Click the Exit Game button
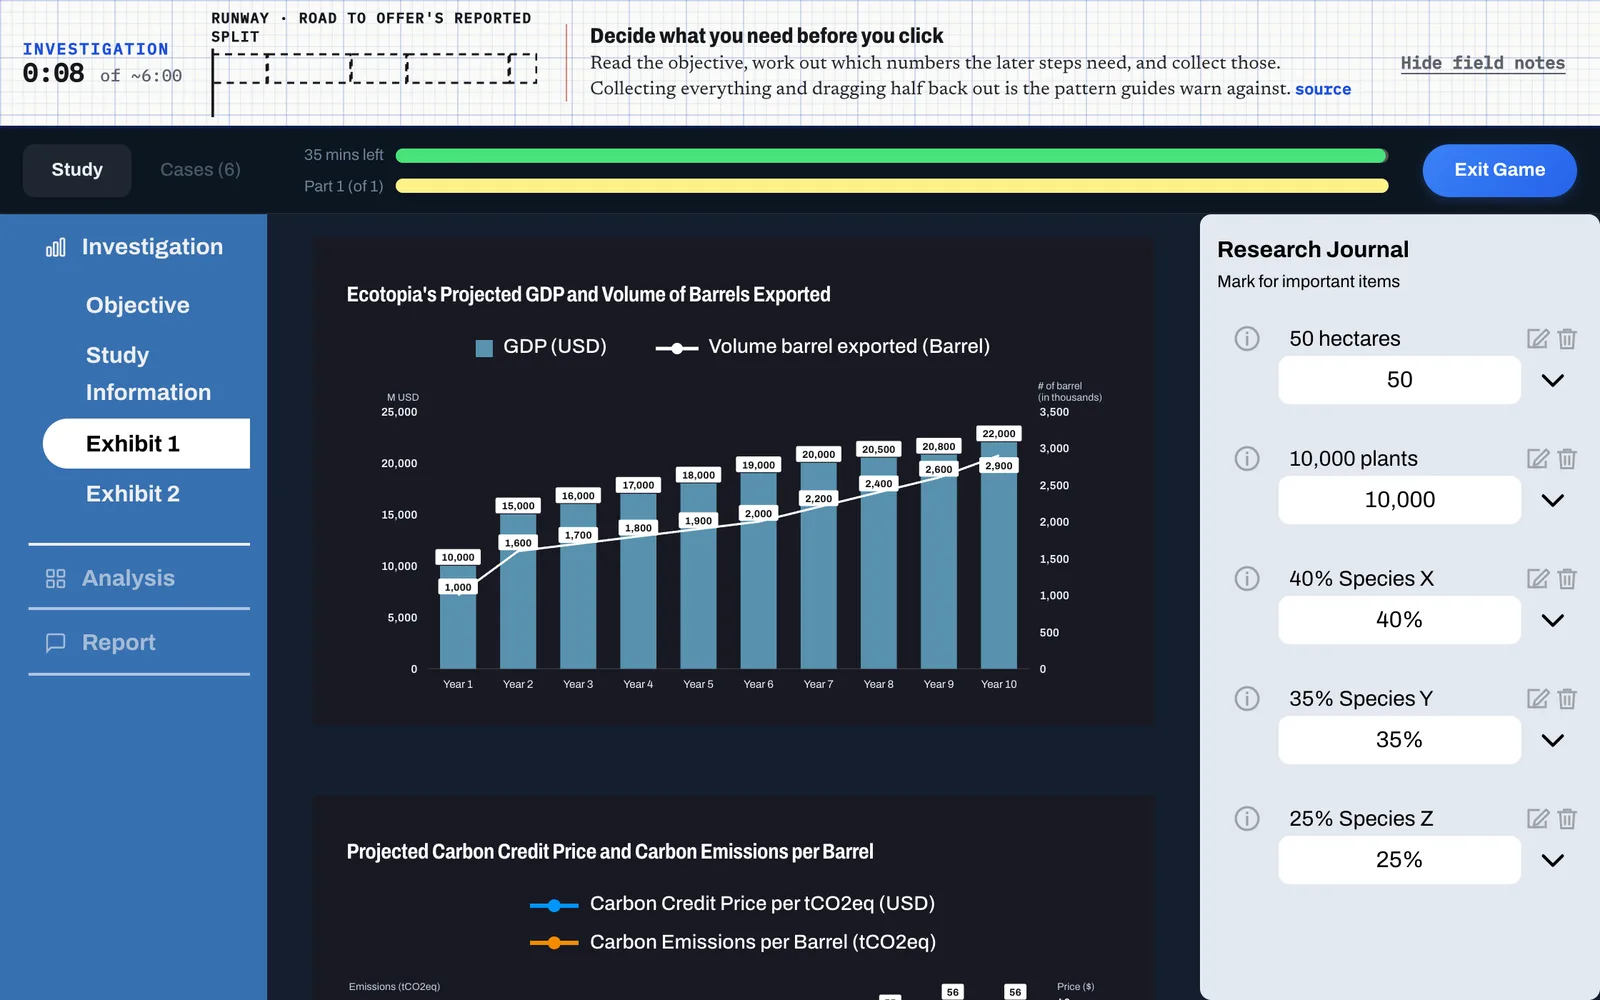The width and height of the screenshot is (1600, 1000). pos(1499,170)
